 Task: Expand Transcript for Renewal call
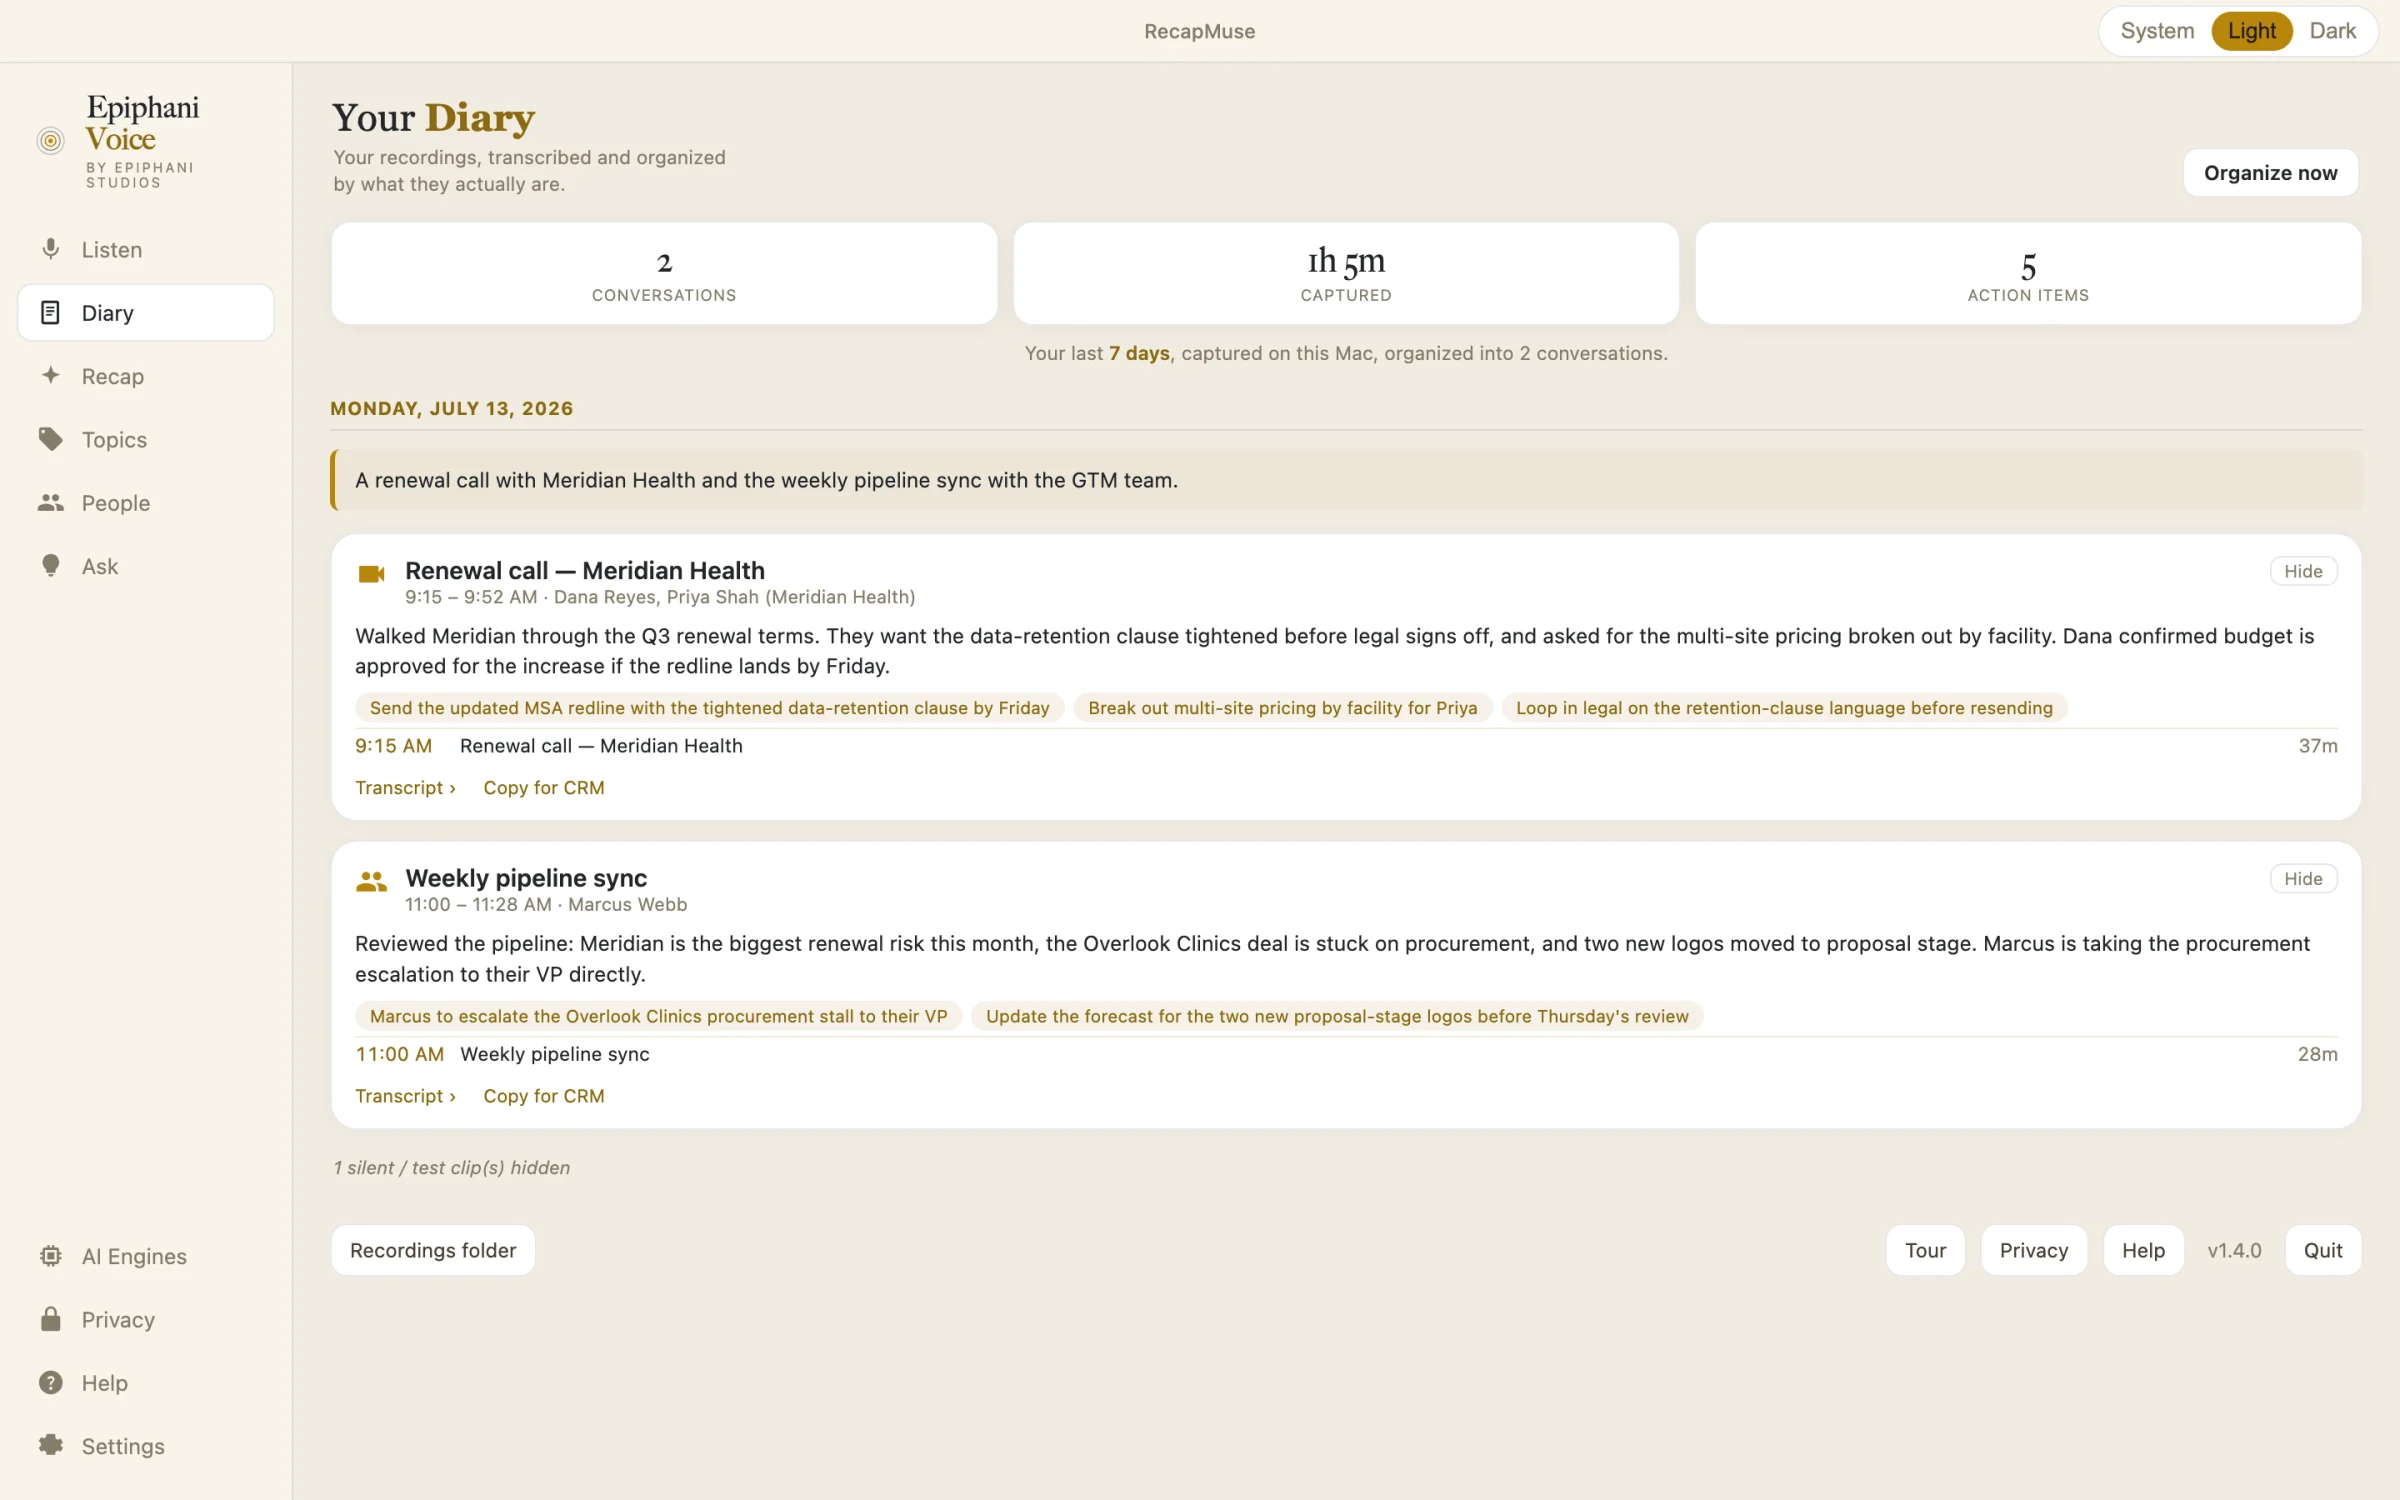(405, 788)
